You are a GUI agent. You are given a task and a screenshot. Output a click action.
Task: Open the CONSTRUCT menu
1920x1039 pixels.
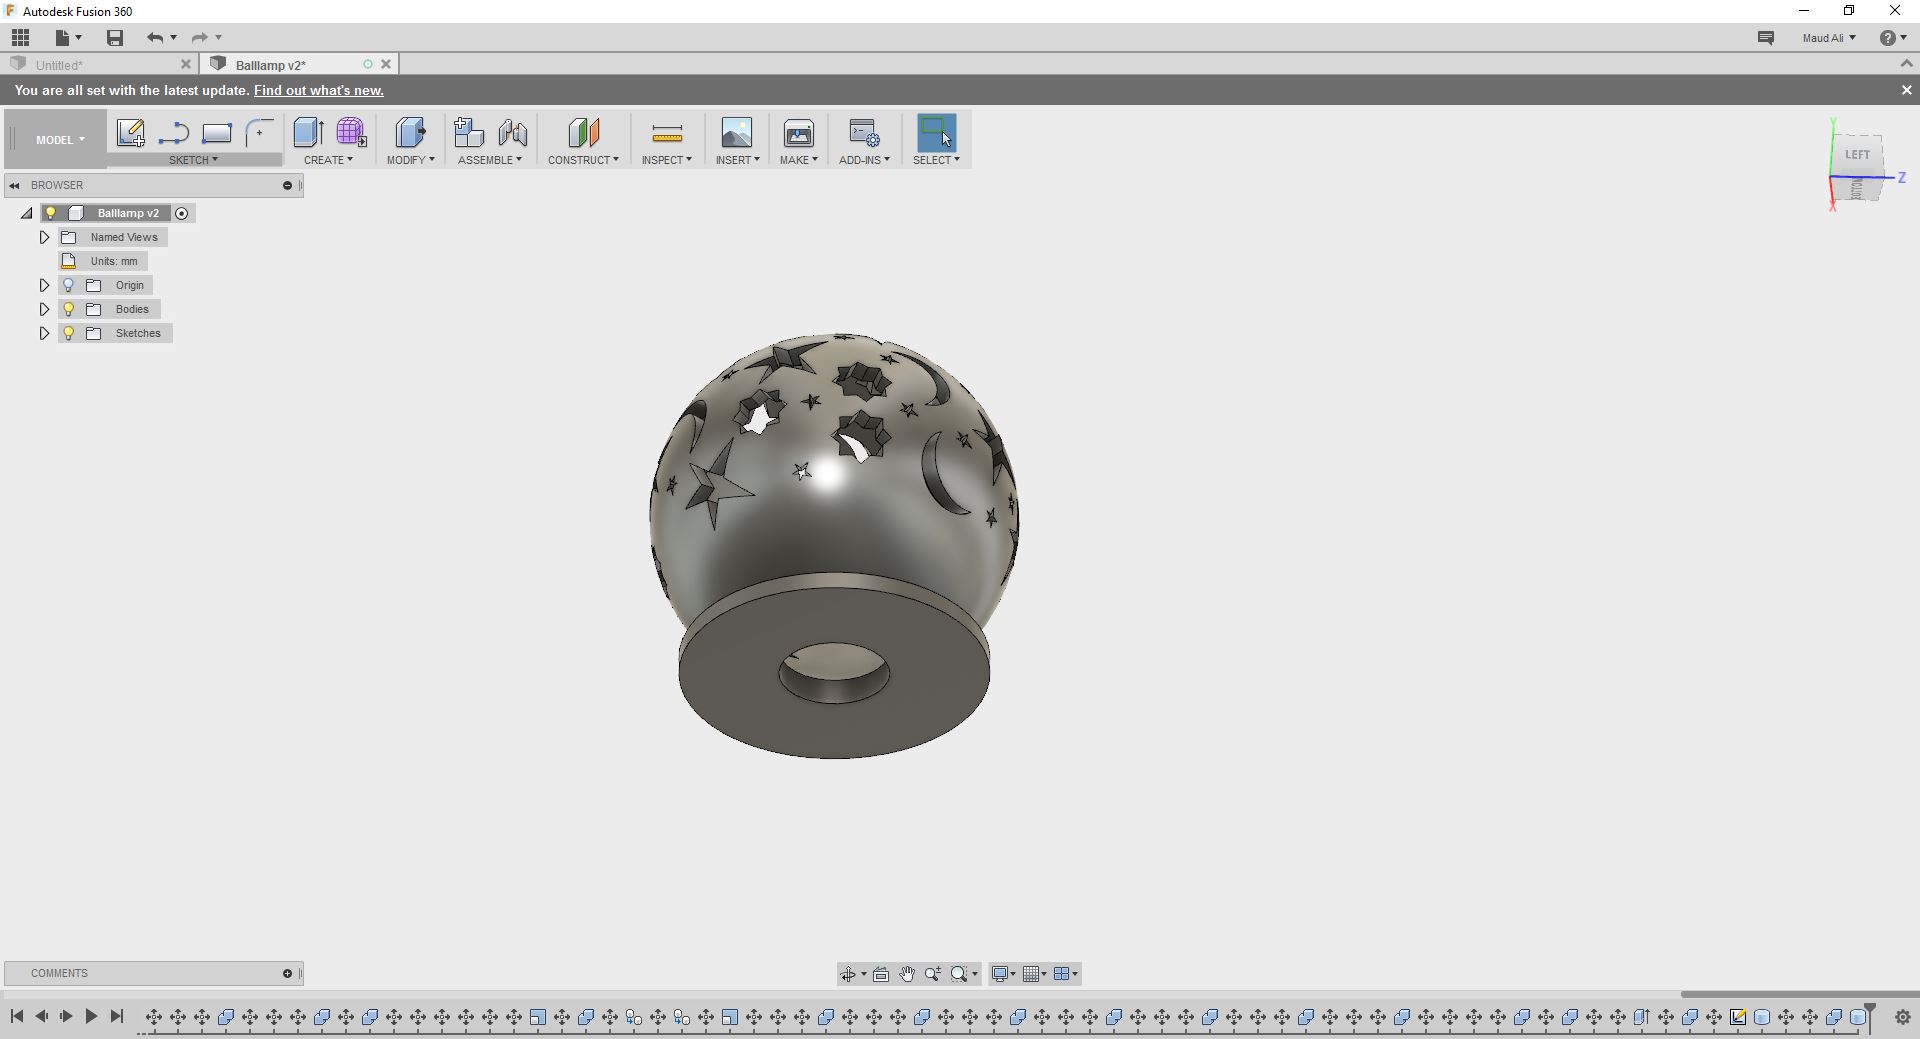[583, 160]
